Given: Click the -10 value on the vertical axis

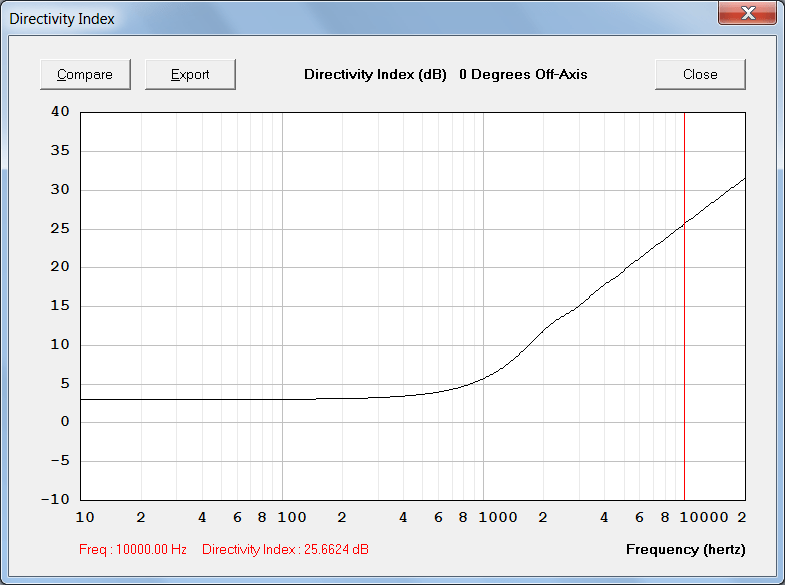Looking at the screenshot, I should [55, 499].
